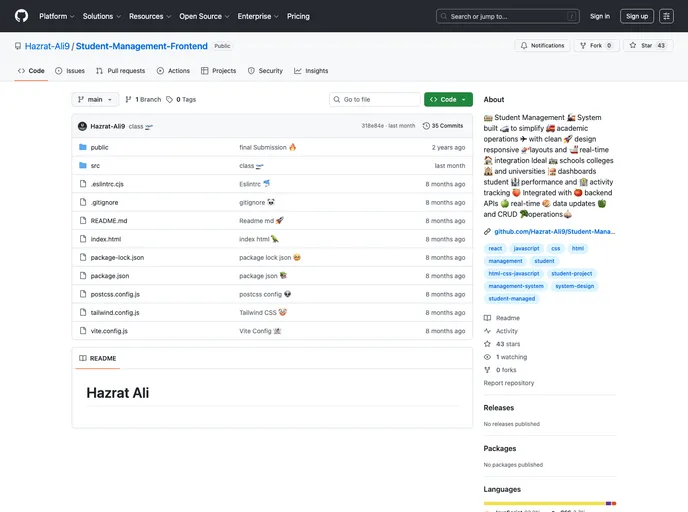Fork the repository
The height and width of the screenshot is (512, 688).
[596, 46]
